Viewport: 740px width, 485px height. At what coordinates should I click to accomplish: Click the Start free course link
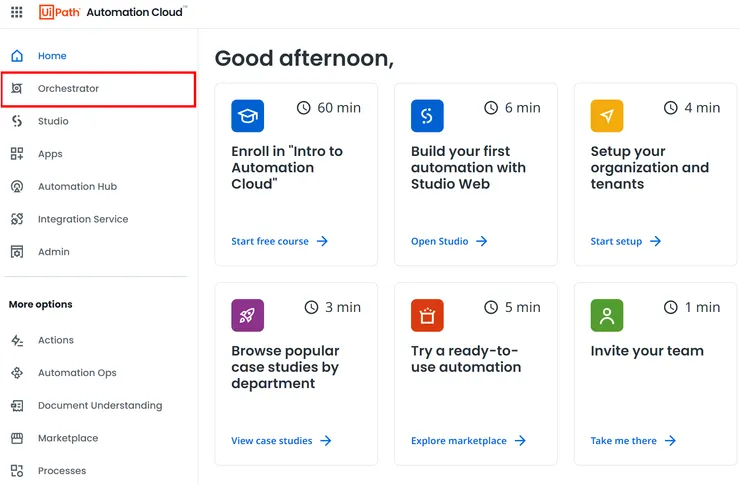pyautogui.click(x=279, y=241)
